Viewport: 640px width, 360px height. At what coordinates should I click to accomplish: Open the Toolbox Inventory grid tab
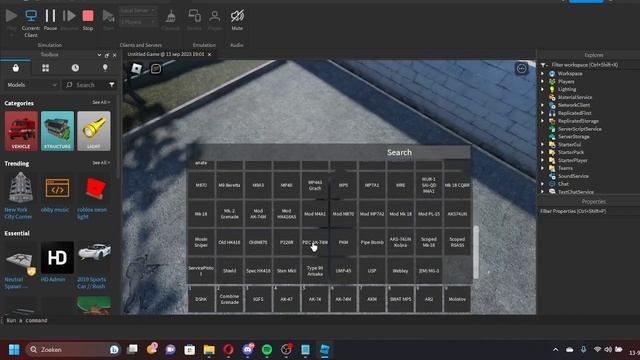click(x=45, y=68)
